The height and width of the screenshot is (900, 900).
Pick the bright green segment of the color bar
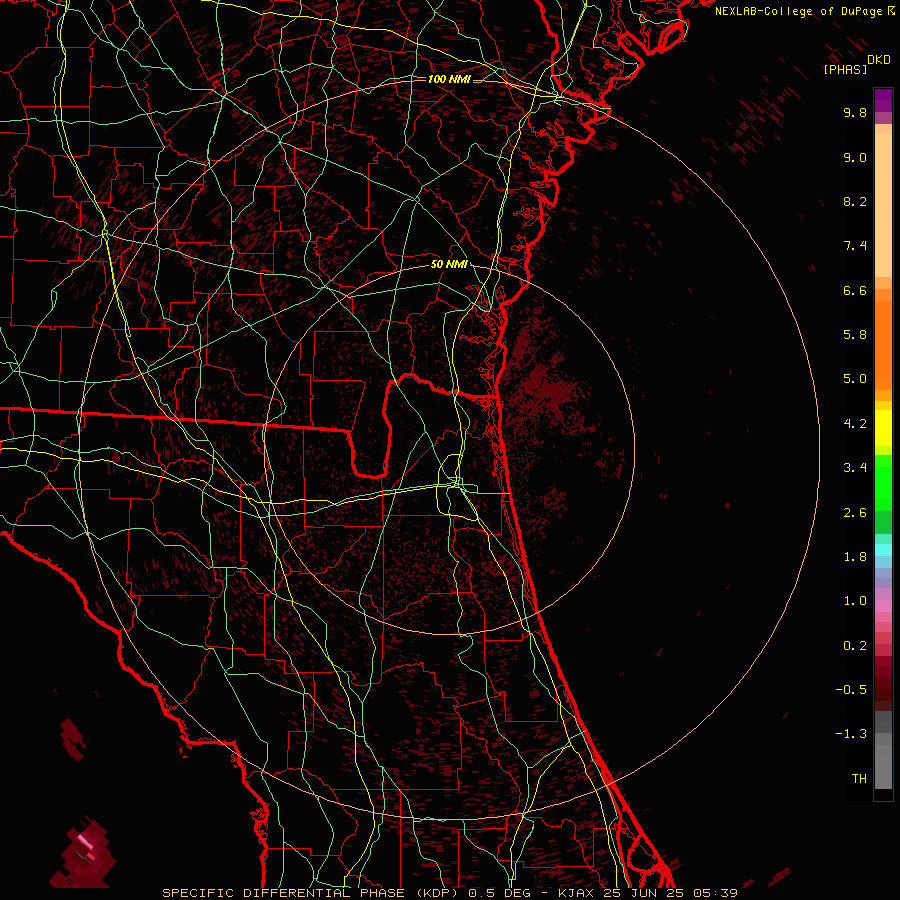(x=883, y=485)
